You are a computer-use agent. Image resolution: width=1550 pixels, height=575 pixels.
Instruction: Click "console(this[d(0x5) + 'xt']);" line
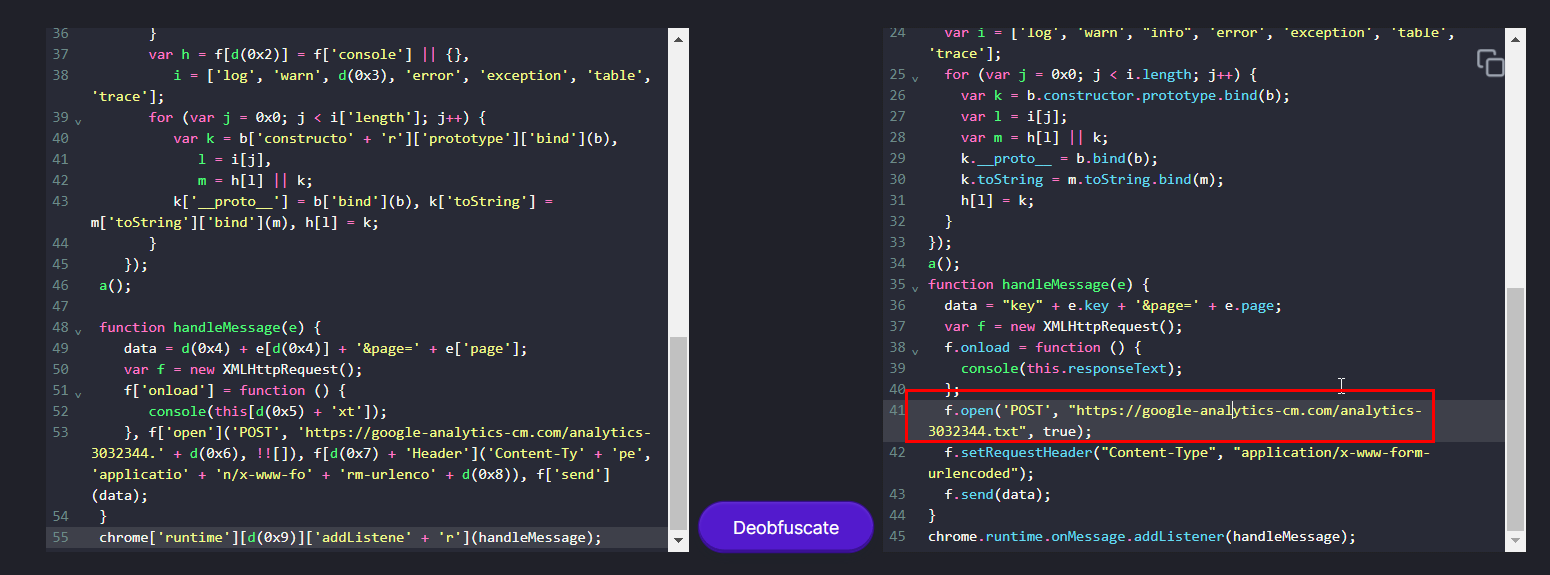coord(268,411)
